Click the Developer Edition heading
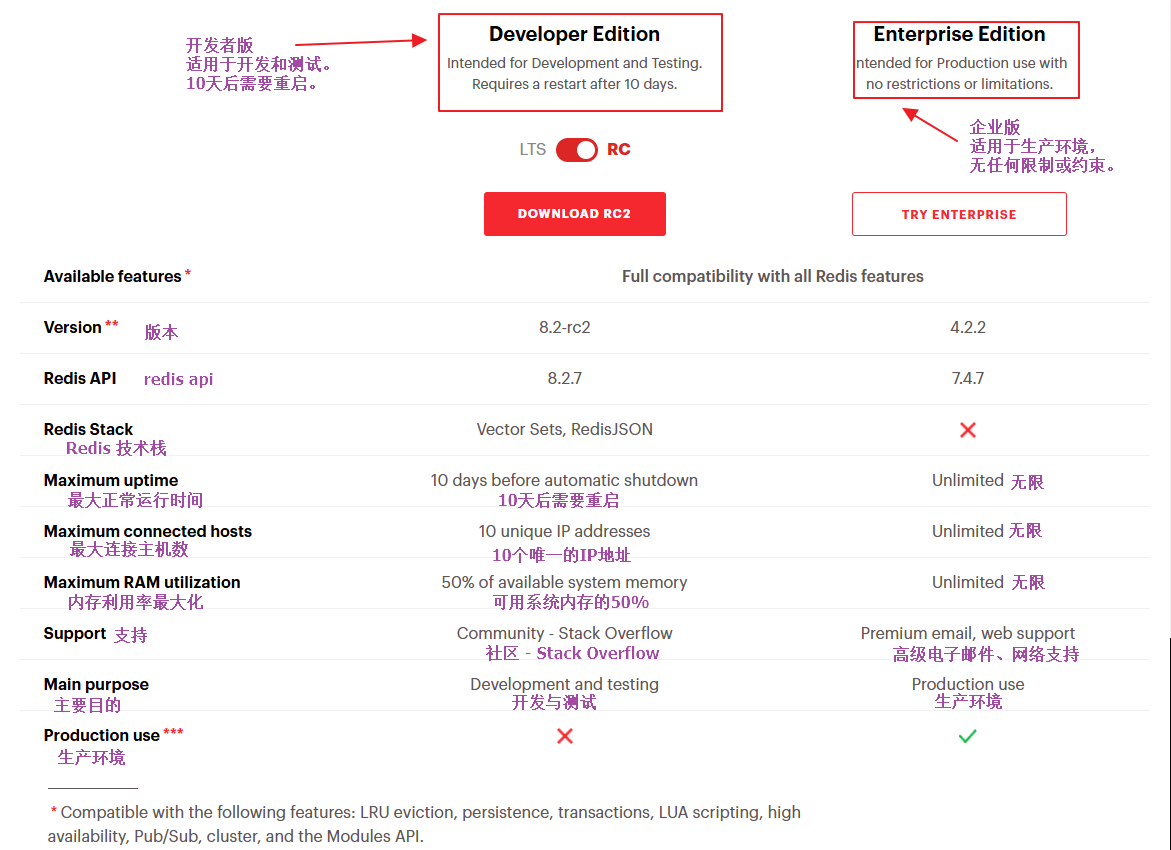Image resolution: width=1171 pixels, height=850 pixels. pyautogui.click(x=574, y=34)
